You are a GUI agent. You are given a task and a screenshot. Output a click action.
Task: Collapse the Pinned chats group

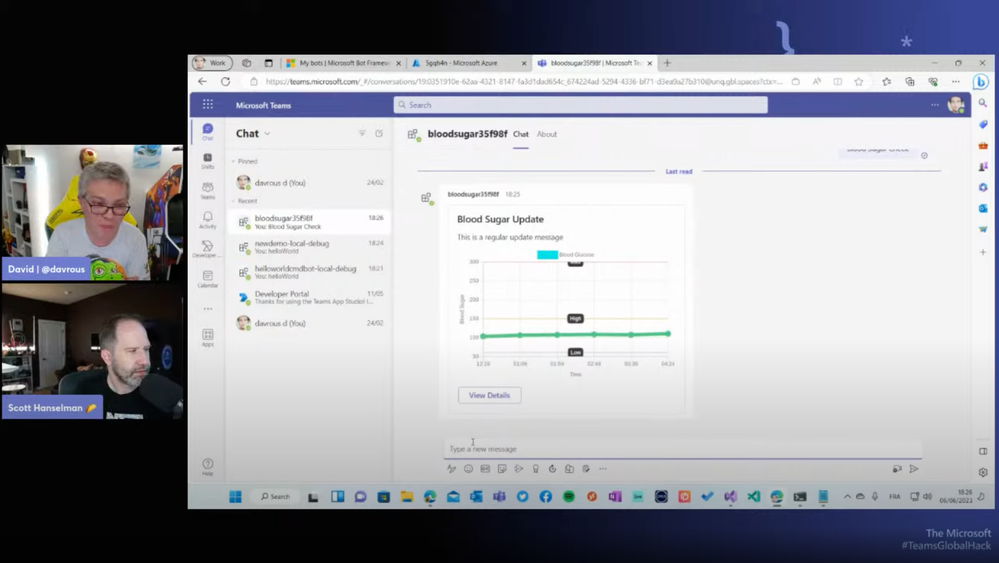[245, 161]
